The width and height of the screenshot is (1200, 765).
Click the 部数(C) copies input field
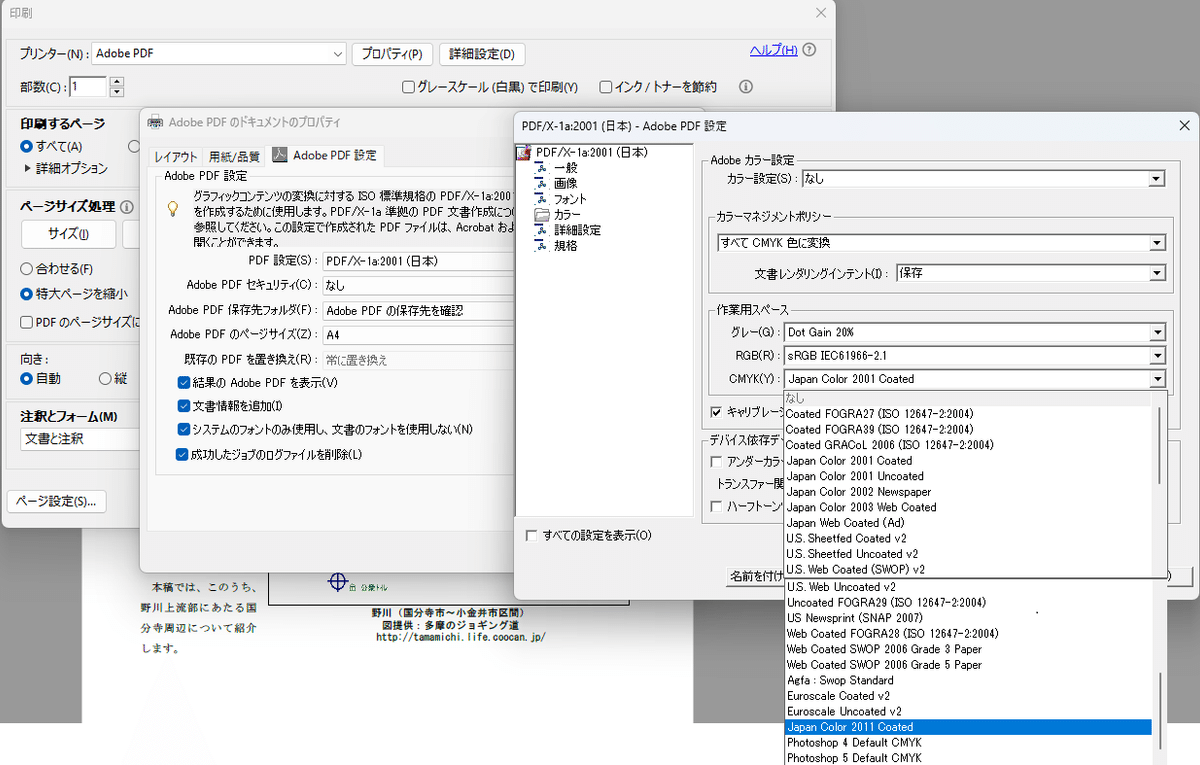(89, 86)
